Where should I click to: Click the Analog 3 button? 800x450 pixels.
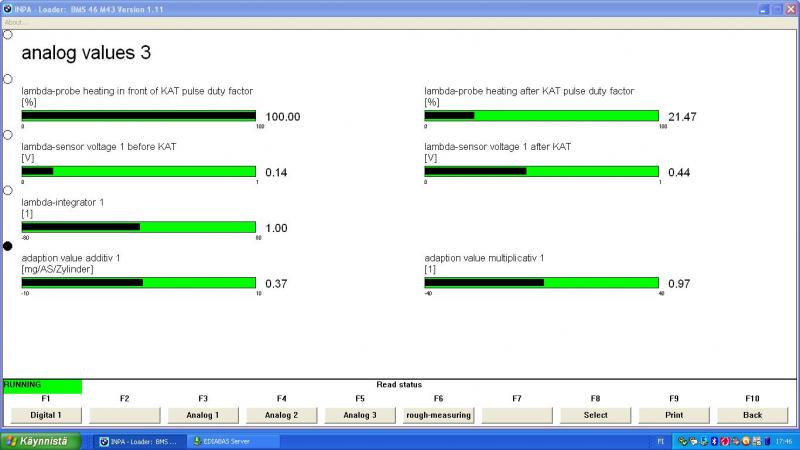pos(360,415)
